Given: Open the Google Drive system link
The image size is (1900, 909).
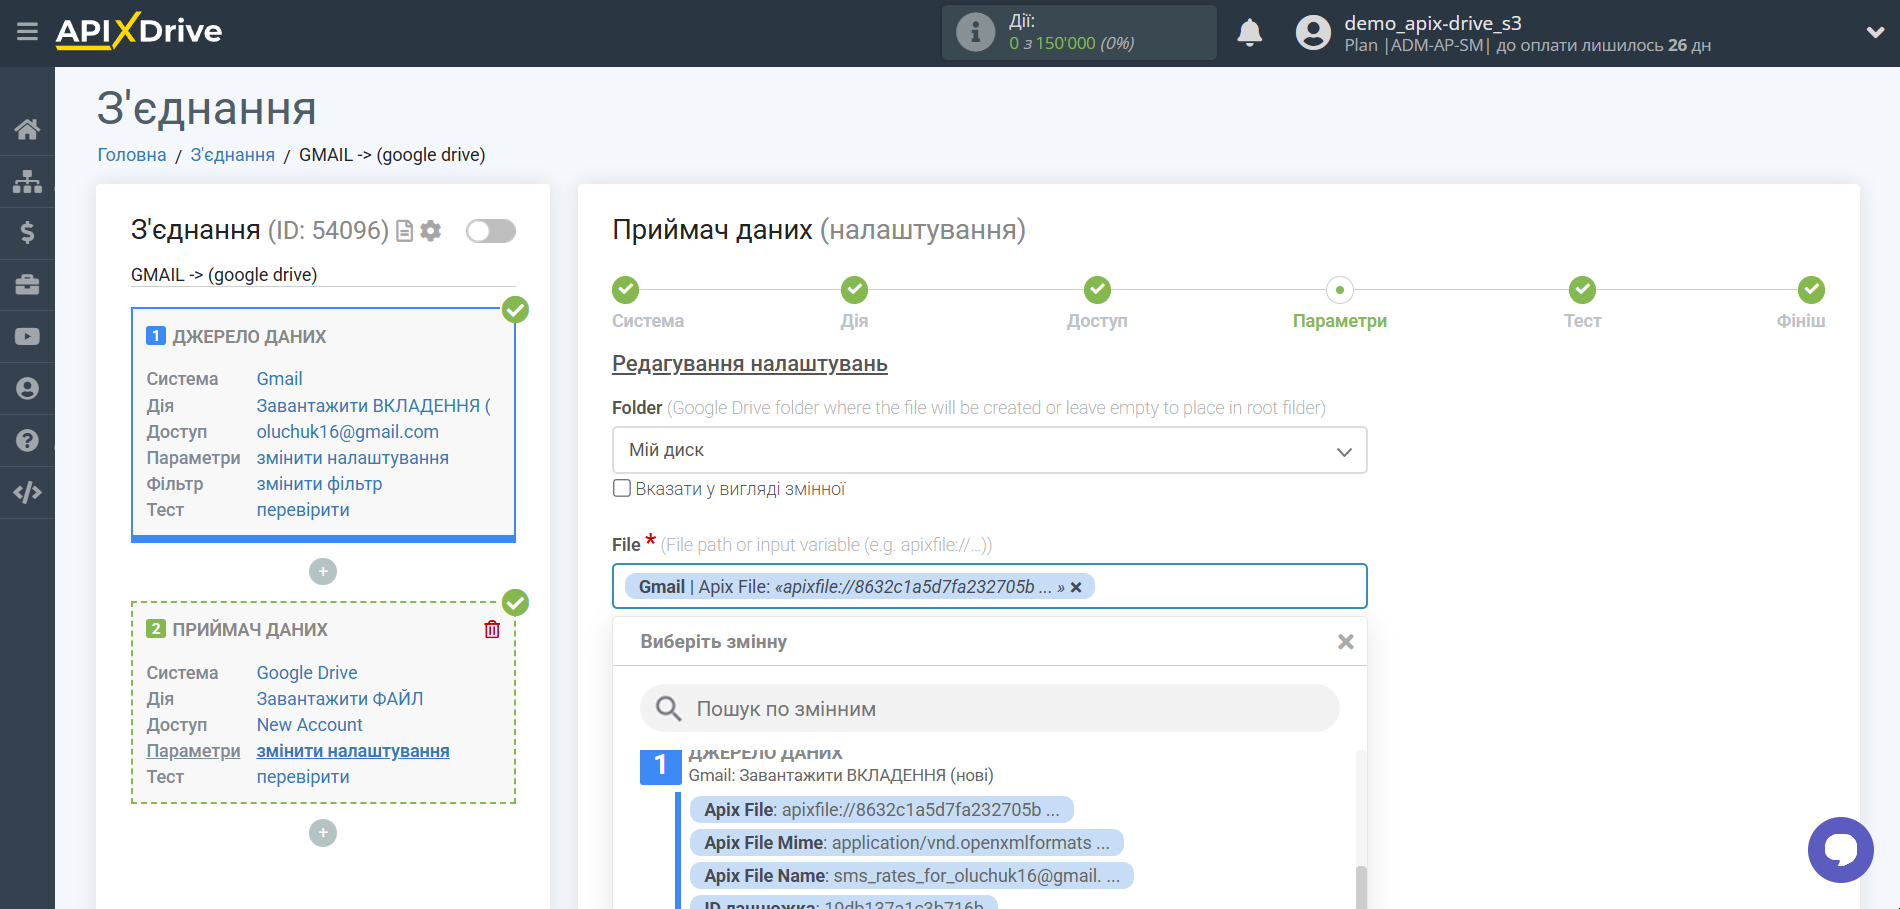Looking at the screenshot, I should tap(307, 673).
